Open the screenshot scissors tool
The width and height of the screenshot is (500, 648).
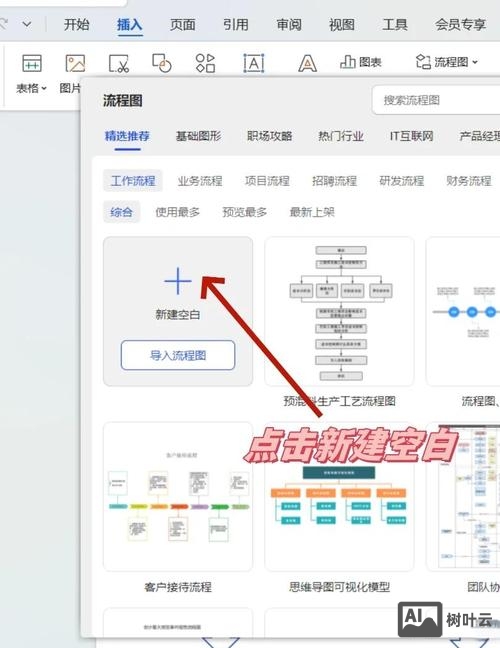(119, 64)
